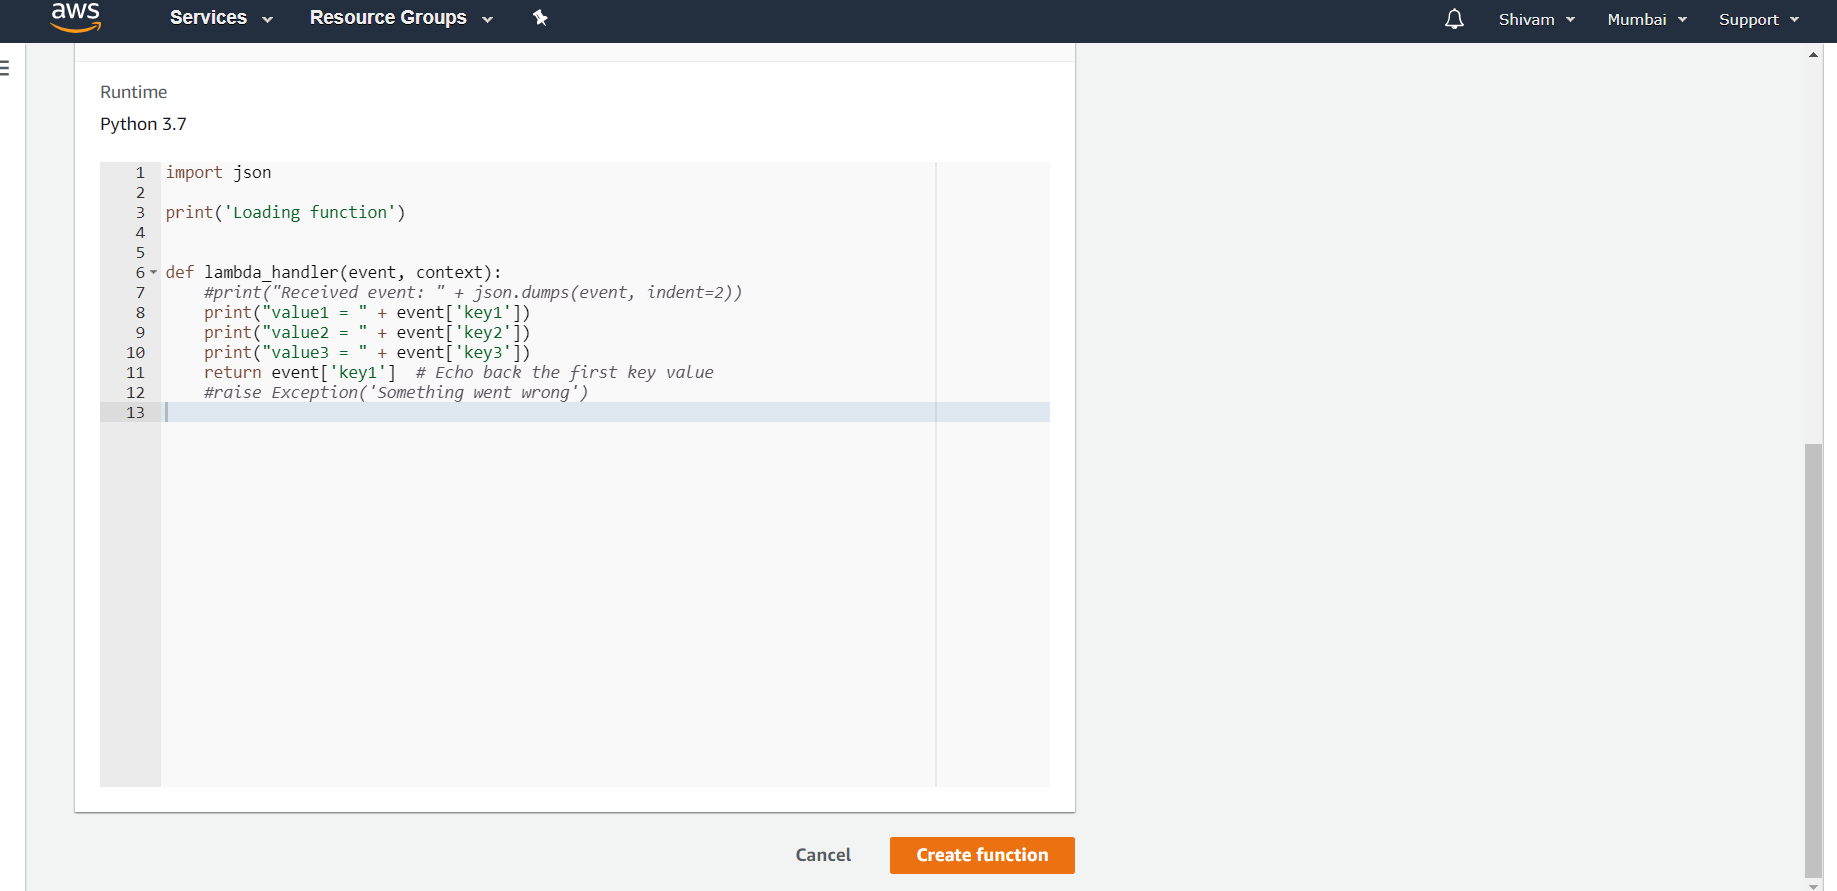Open the side navigation hamburger menu
This screenshot has height=891, width=1837.
(5, 68)
